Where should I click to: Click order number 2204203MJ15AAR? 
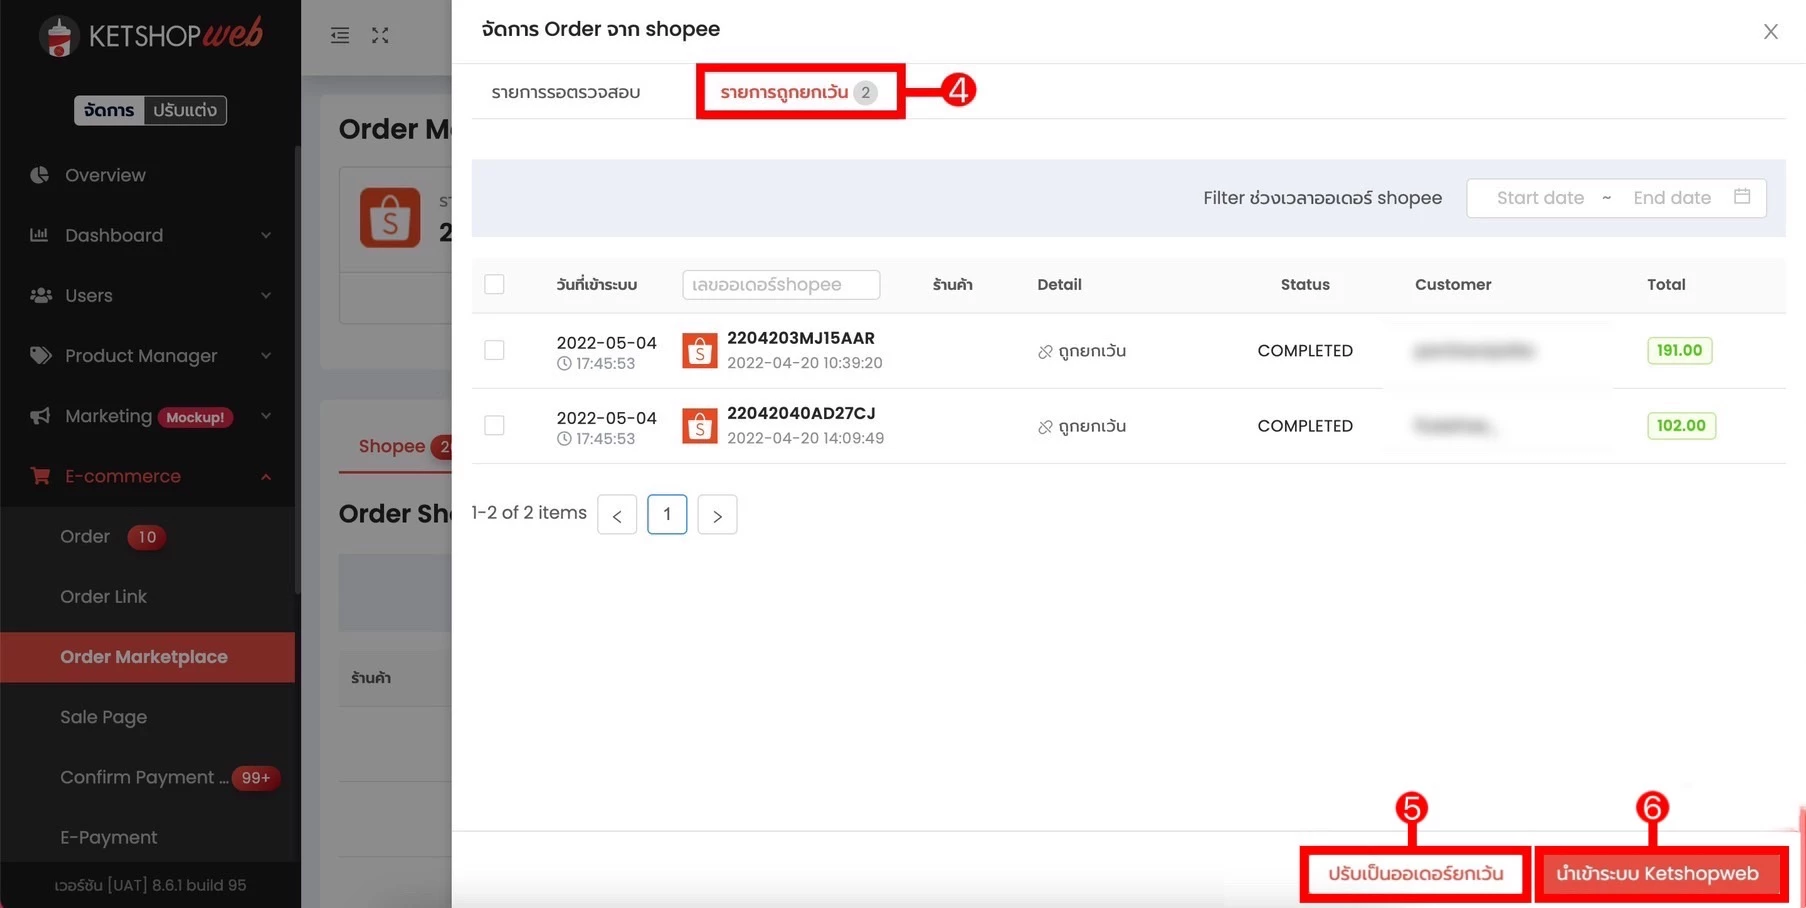tap(801, 338)
